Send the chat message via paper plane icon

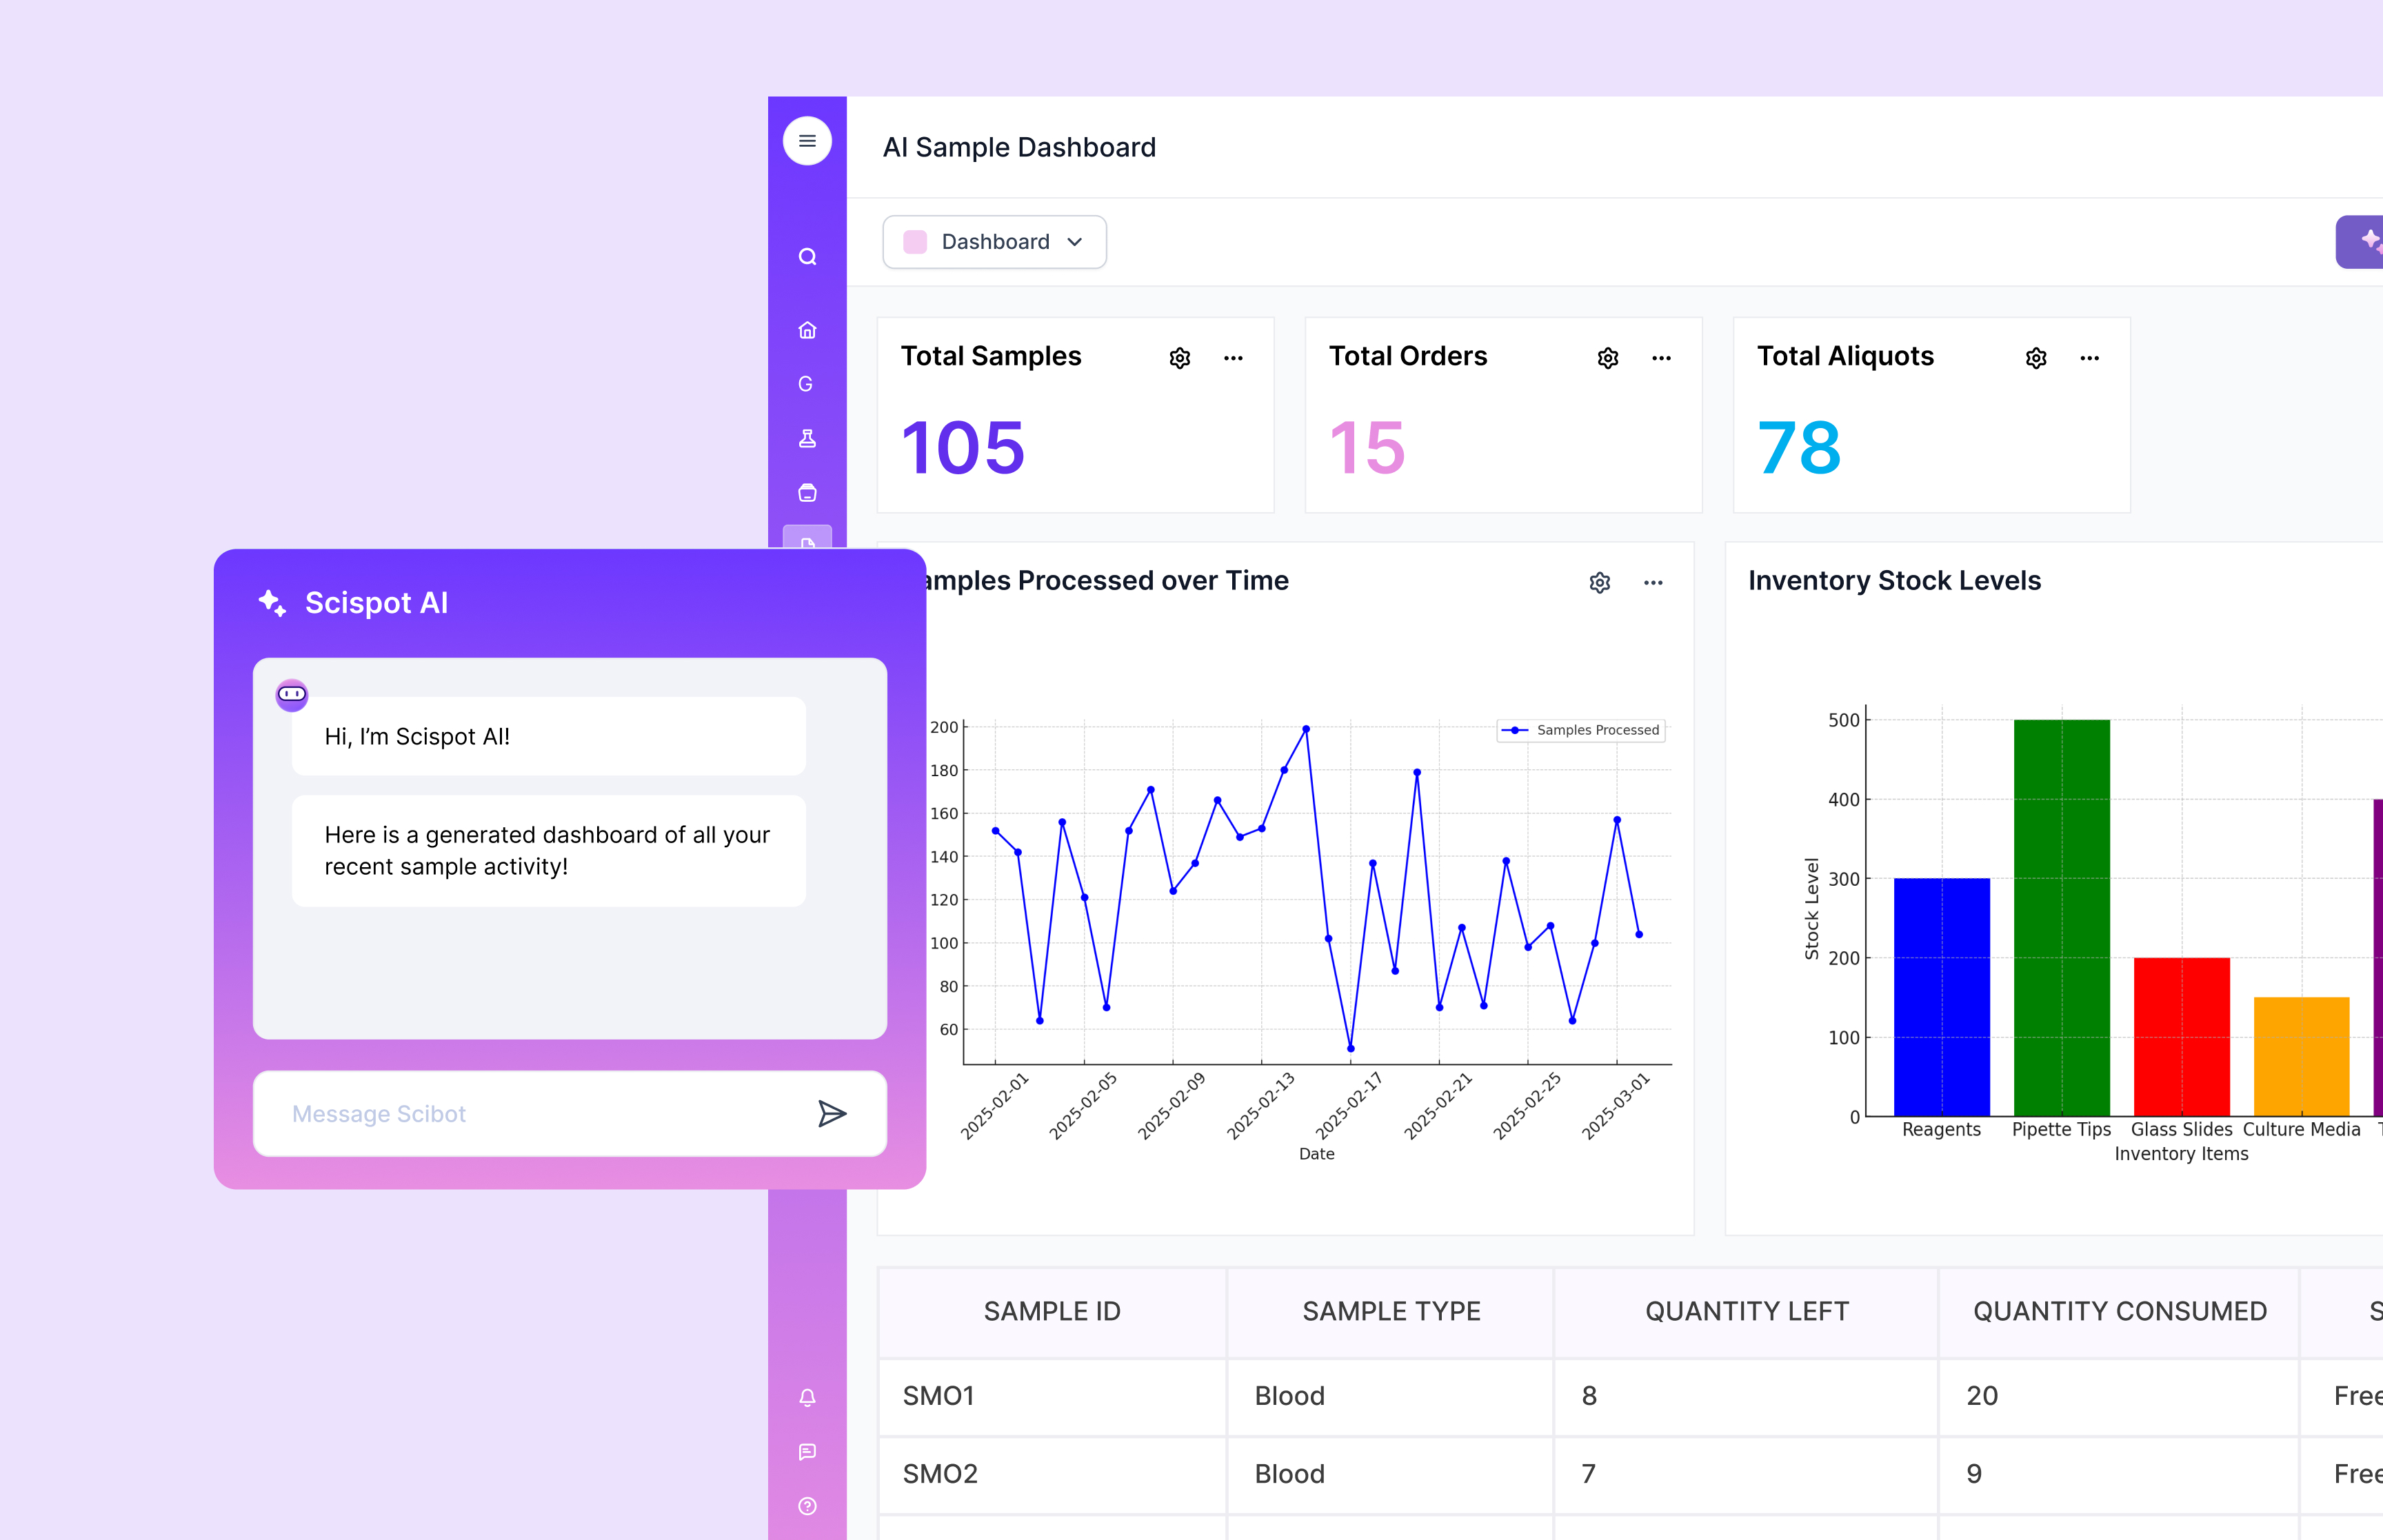[x=833, y=1113]
